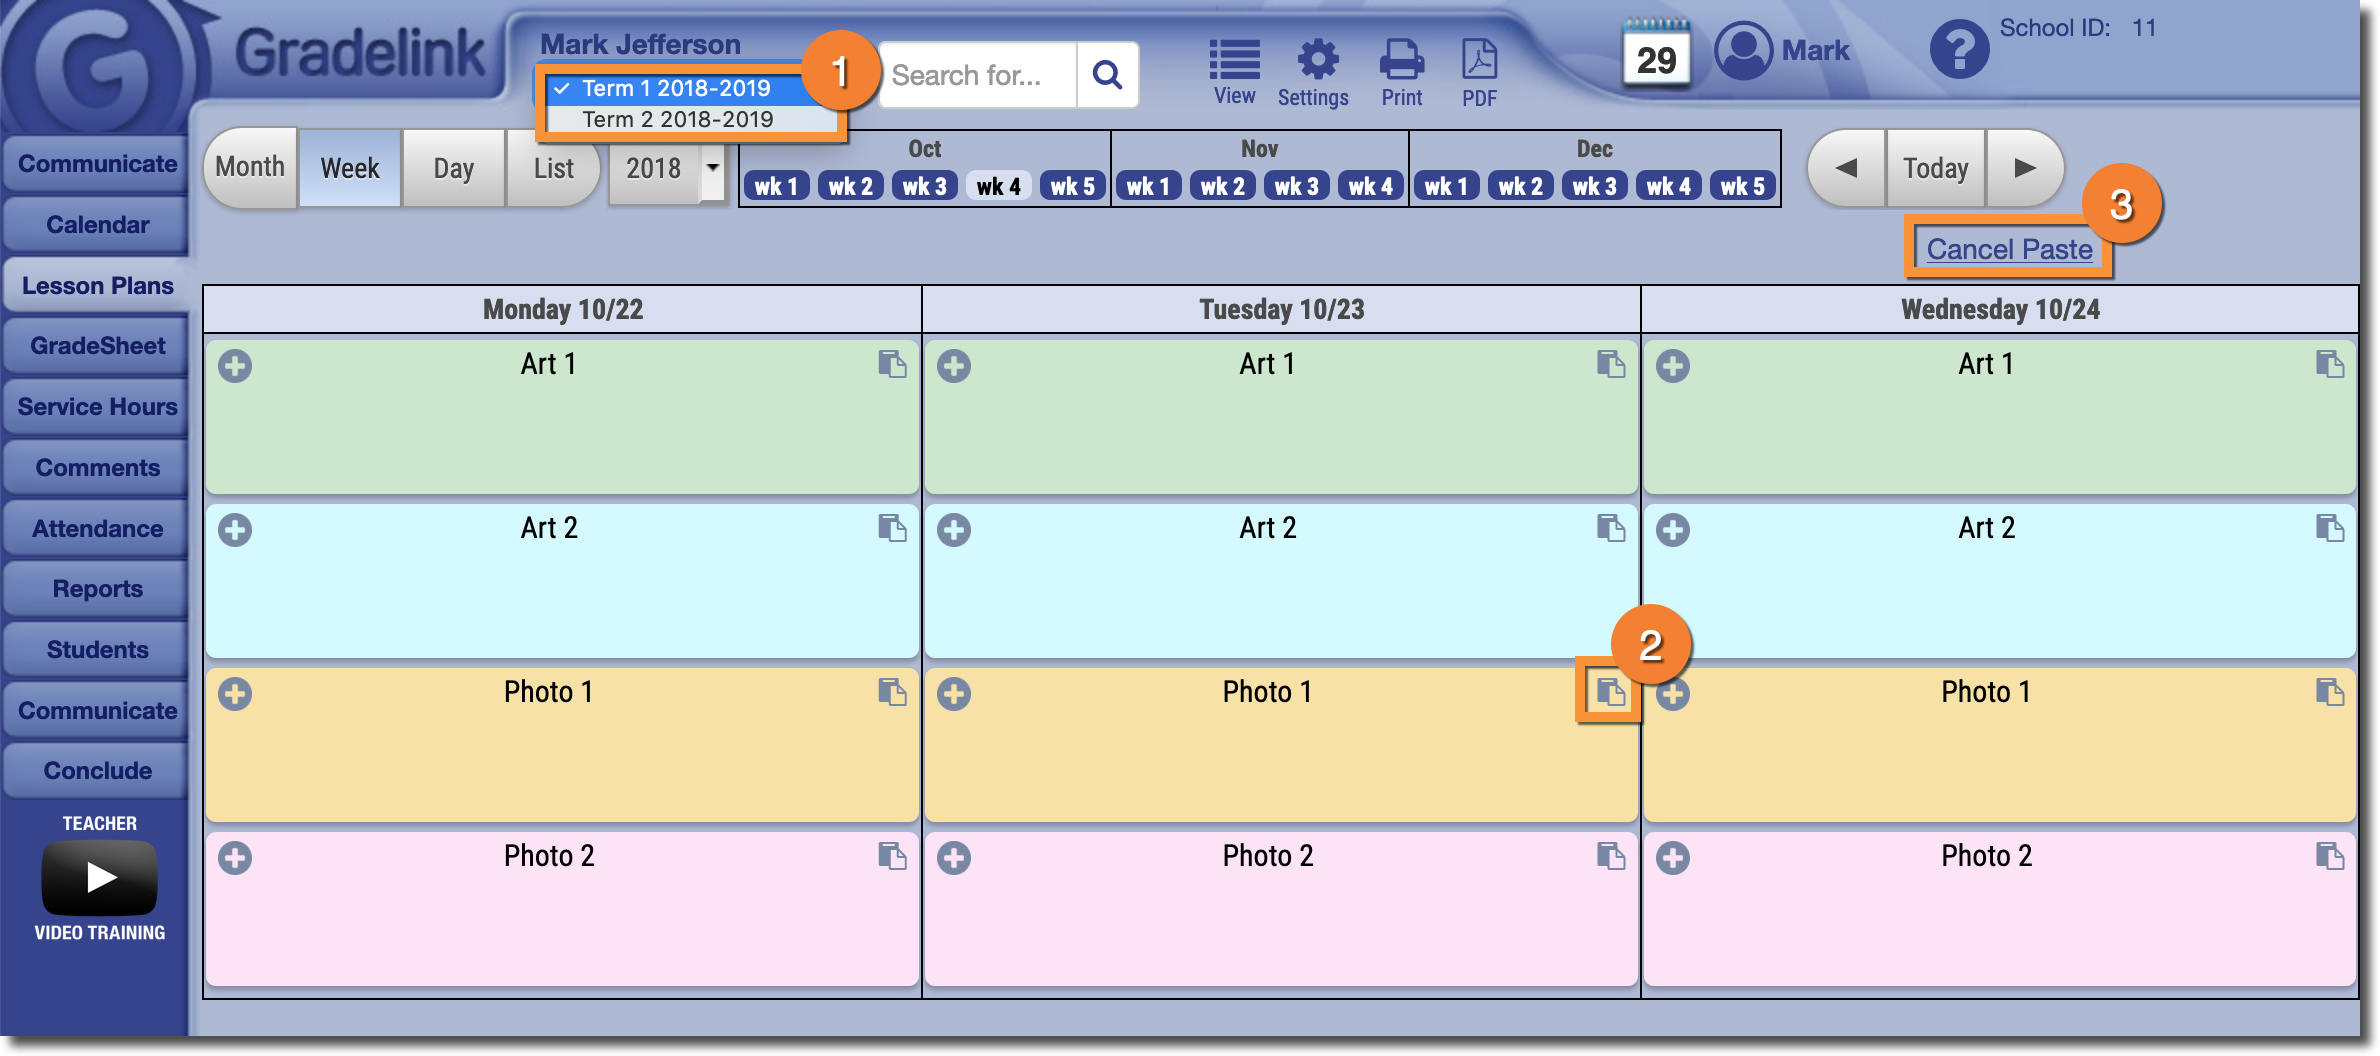Click inside the Search for input field
This screenshot has height=1056, width=2380.
975,74
